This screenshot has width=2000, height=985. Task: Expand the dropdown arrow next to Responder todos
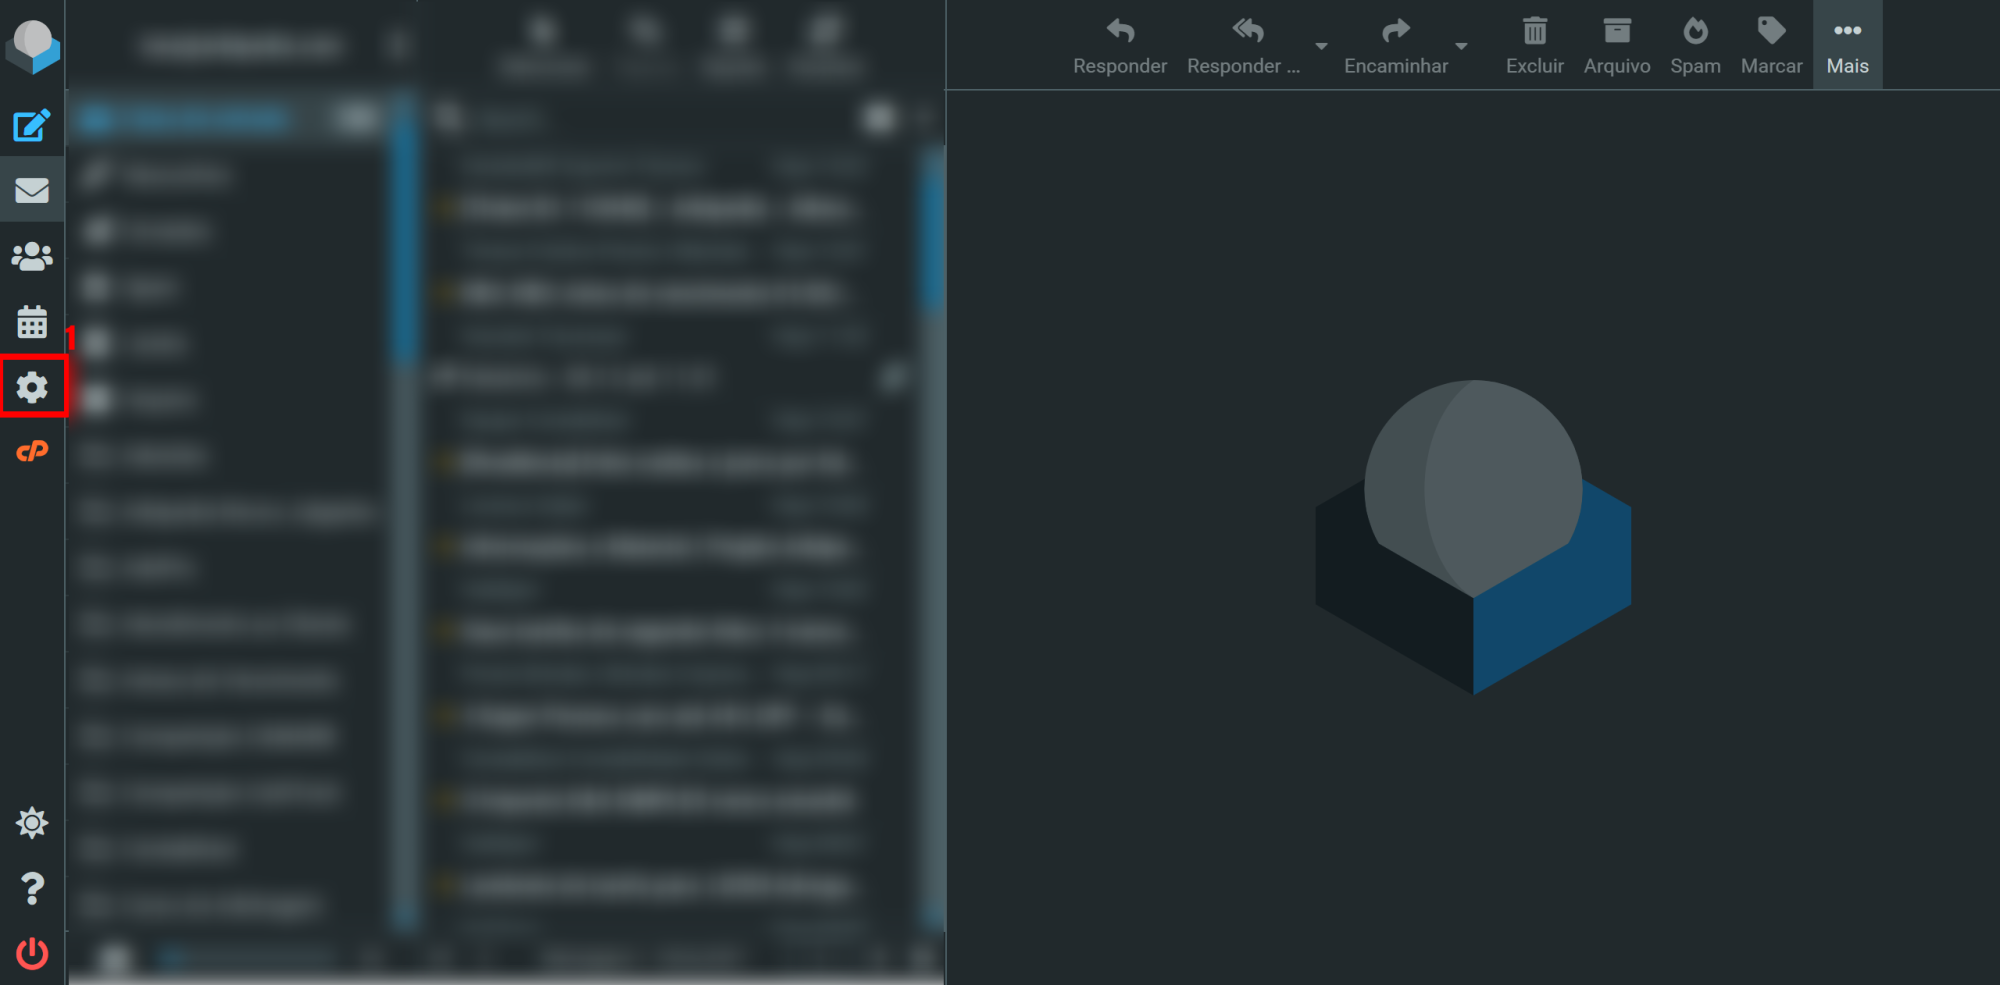pos(1322,47)
